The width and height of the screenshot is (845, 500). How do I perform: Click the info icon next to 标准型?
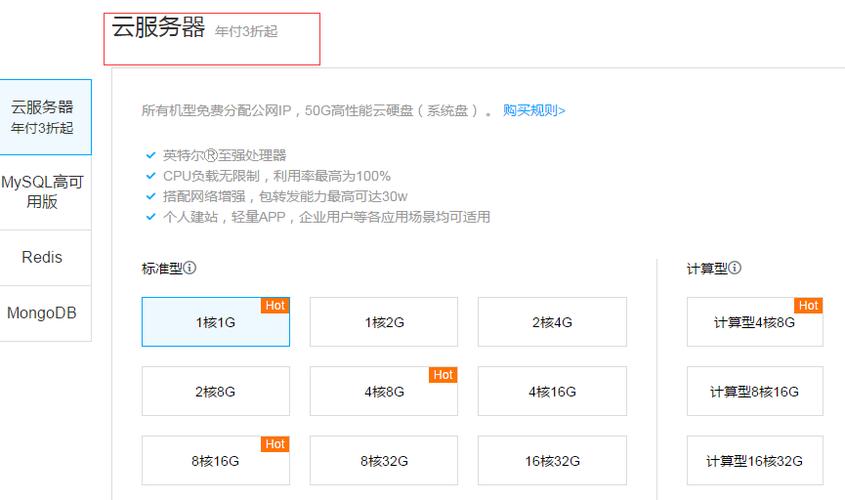[190, 268]
